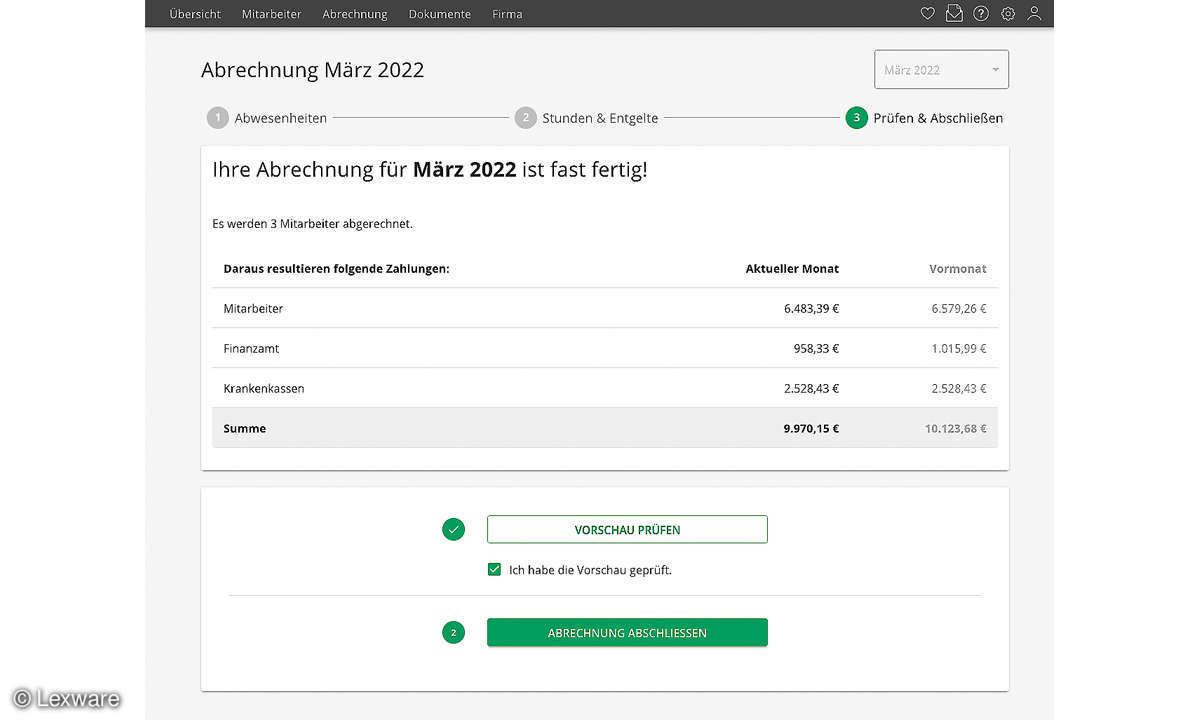This screenshot has width=1200, height=720.
Task: Open the März 2022 month dropdown
Action: (941, 70)
